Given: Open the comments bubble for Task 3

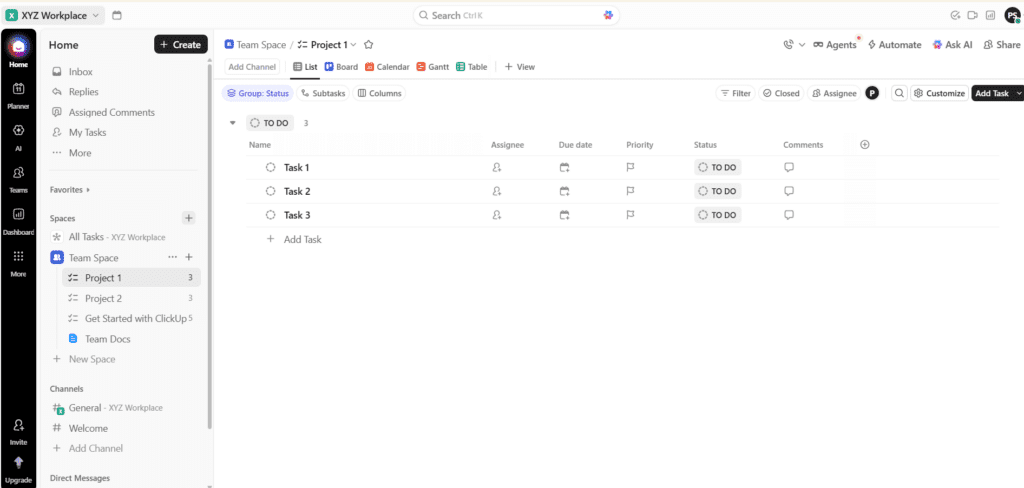Looking at the screenshot, I should (789, 215).
